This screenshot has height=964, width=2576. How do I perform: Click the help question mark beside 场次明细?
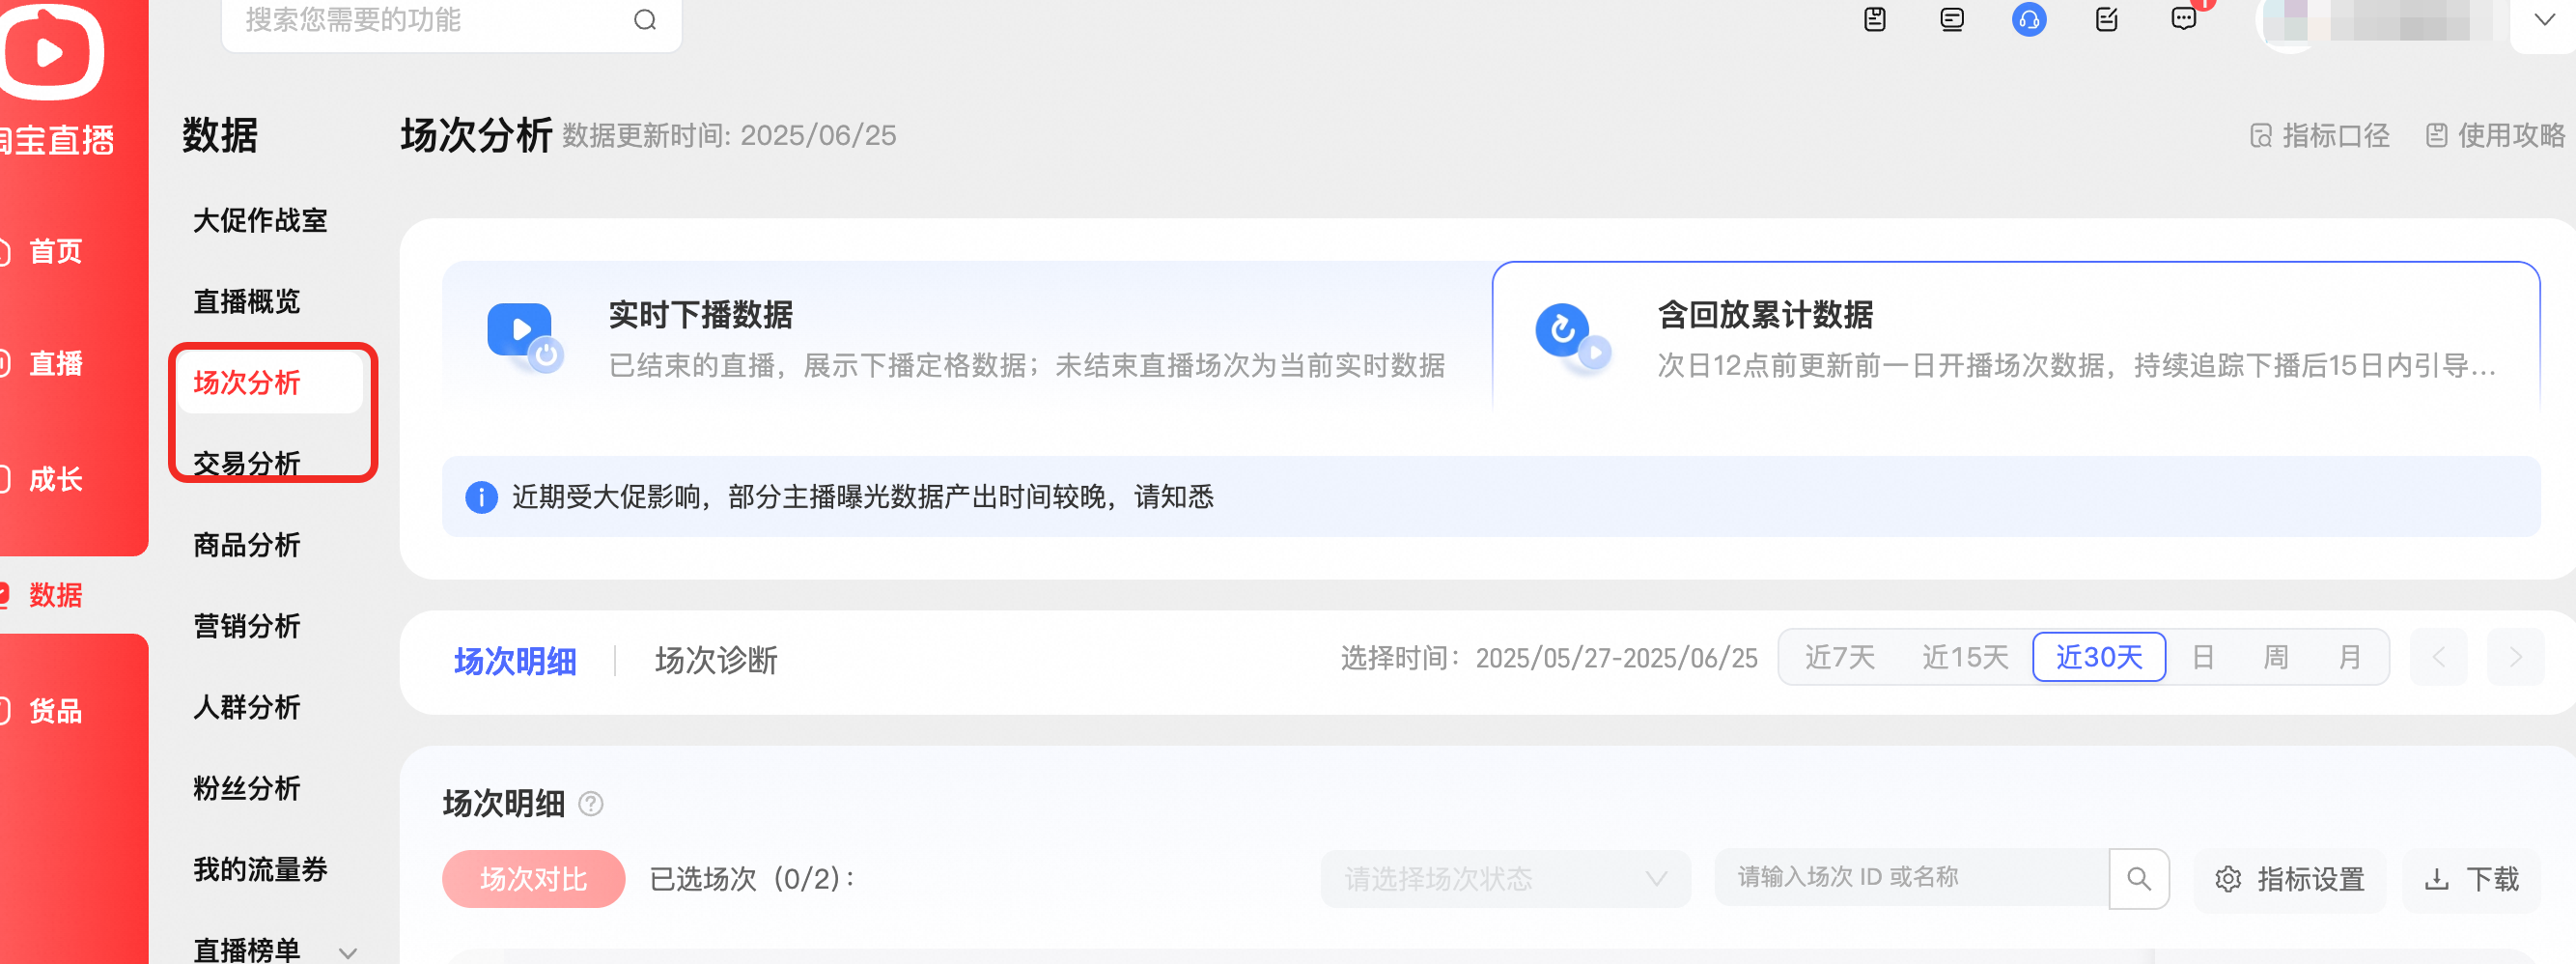(x=591, y=804)
